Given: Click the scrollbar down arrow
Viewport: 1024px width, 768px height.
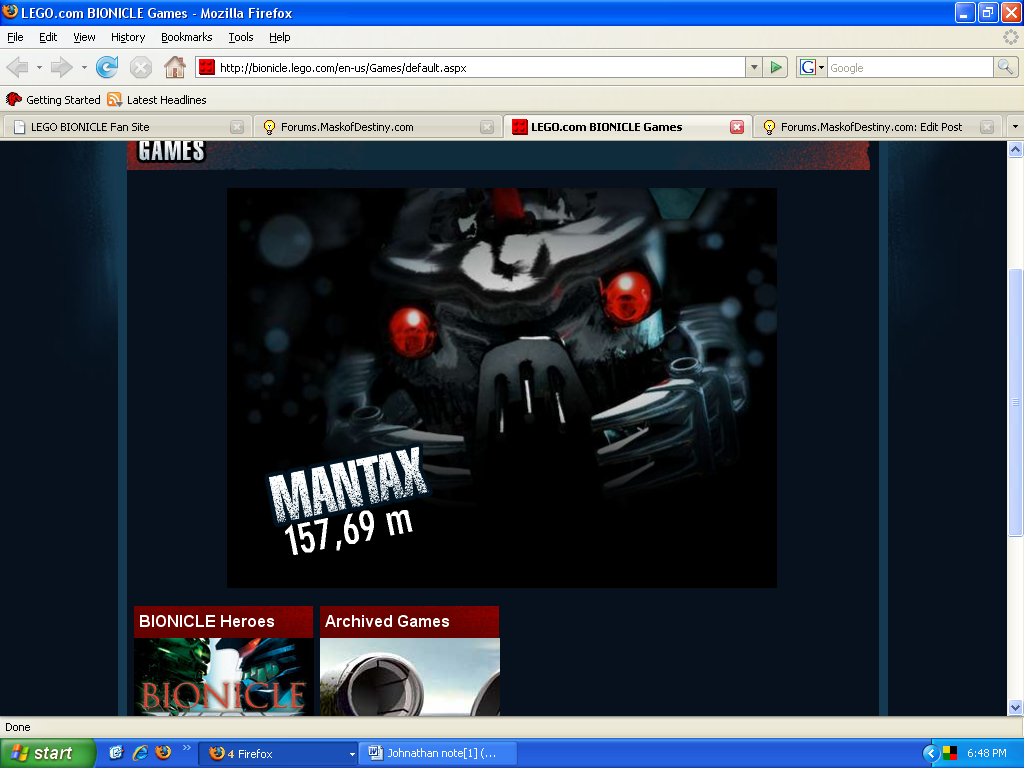Looking at the screenshot, I should pos(1015,707).
